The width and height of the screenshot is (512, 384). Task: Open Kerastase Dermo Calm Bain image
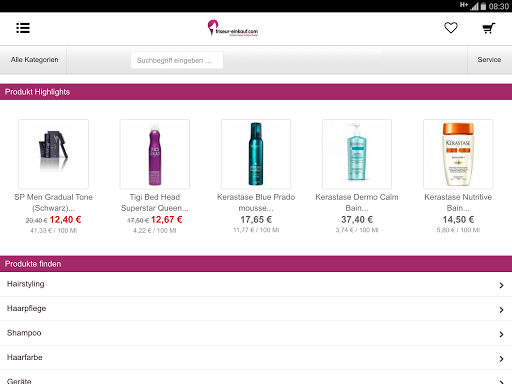coord(357,154)
